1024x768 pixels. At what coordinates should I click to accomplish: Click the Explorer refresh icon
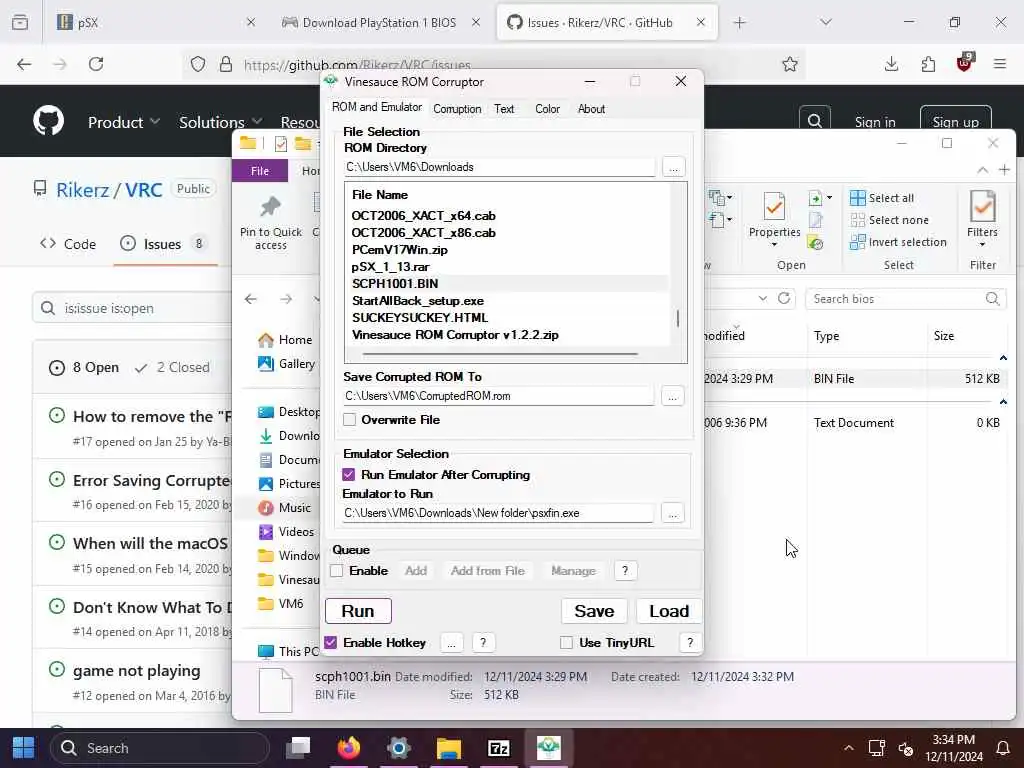tap(784, 298)
